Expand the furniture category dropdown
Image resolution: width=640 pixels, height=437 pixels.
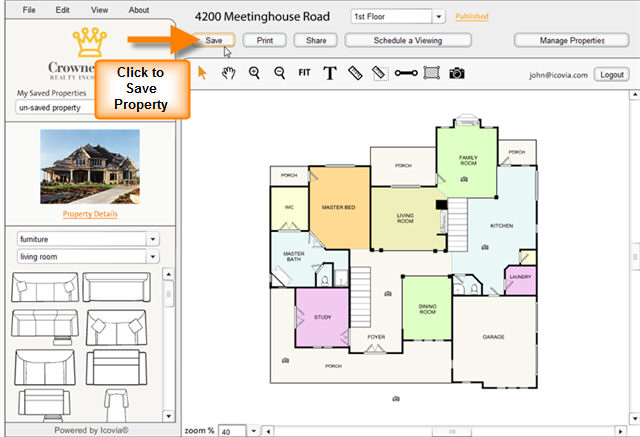coord(153,240)
